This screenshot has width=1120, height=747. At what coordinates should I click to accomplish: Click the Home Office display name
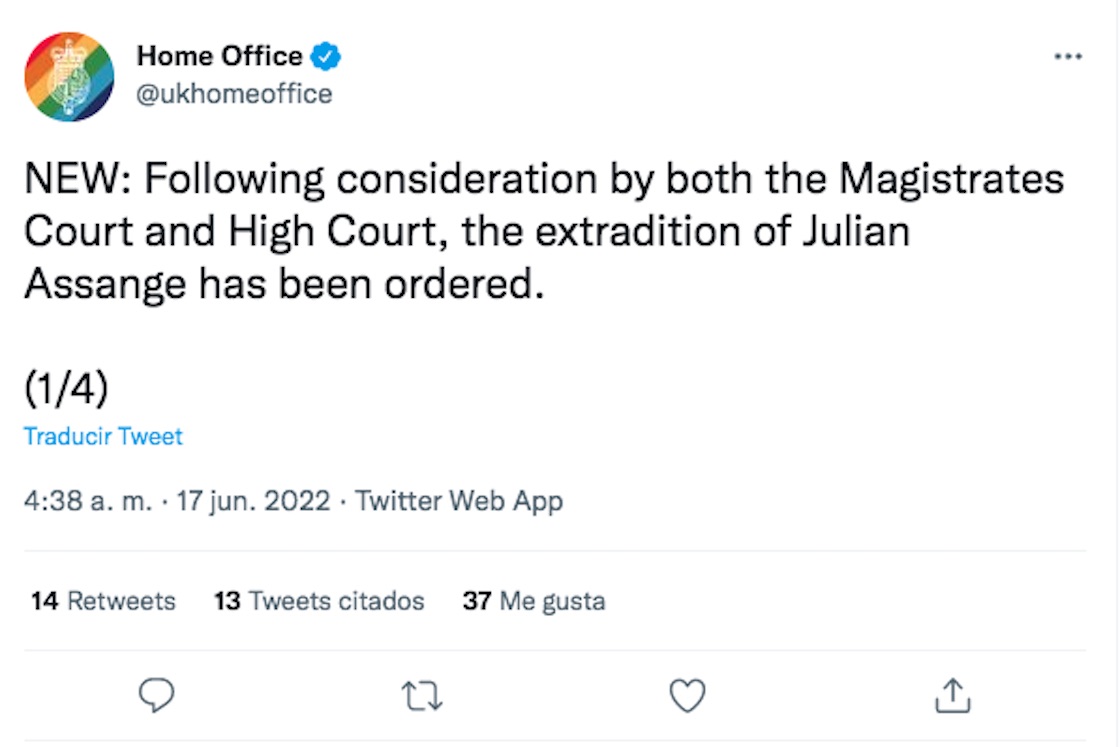coord(219,57)
